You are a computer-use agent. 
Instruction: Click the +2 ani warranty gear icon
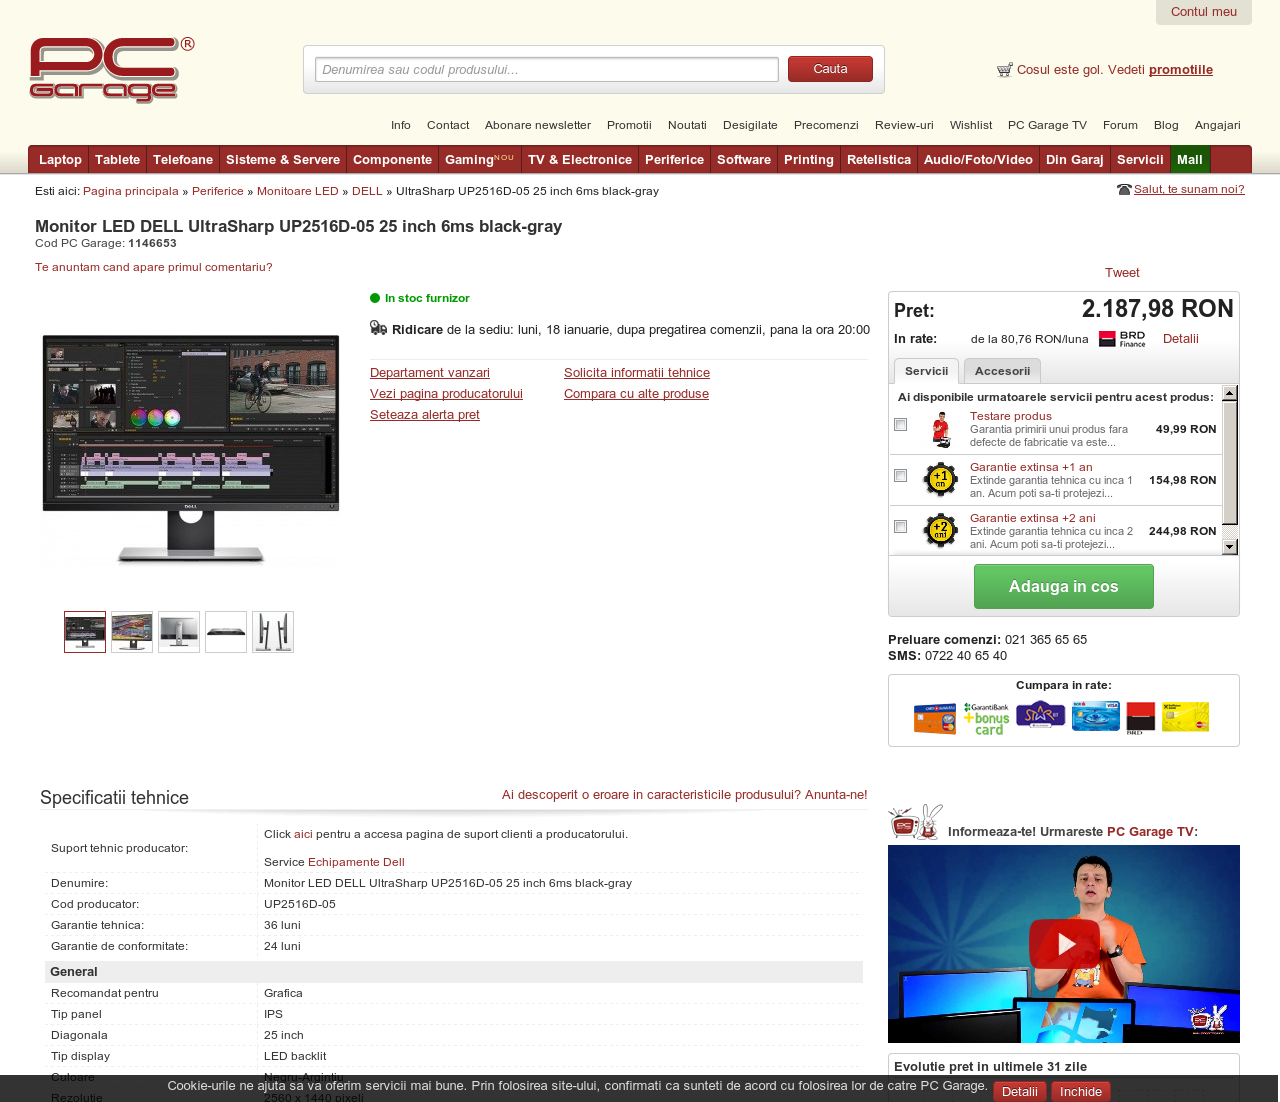tap(940, 531)
